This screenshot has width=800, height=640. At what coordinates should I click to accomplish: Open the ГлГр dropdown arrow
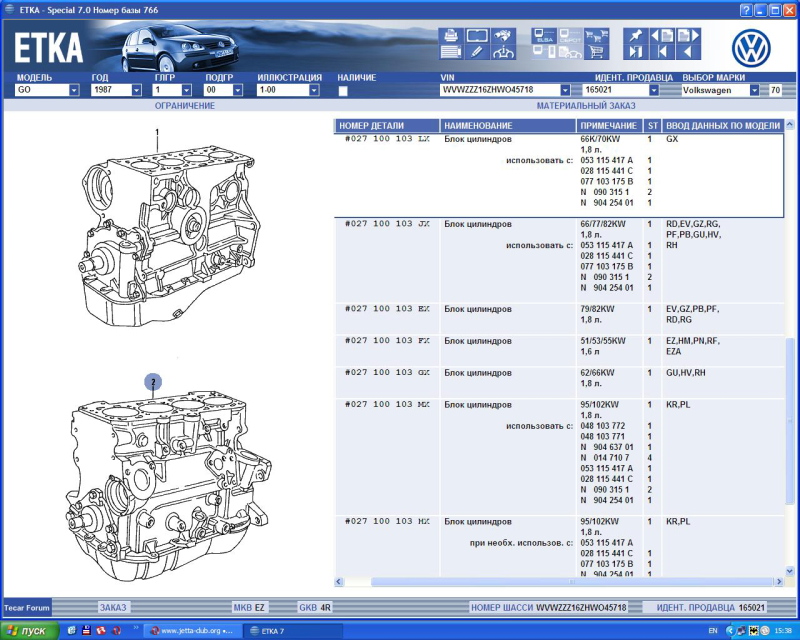coord(186,90)
